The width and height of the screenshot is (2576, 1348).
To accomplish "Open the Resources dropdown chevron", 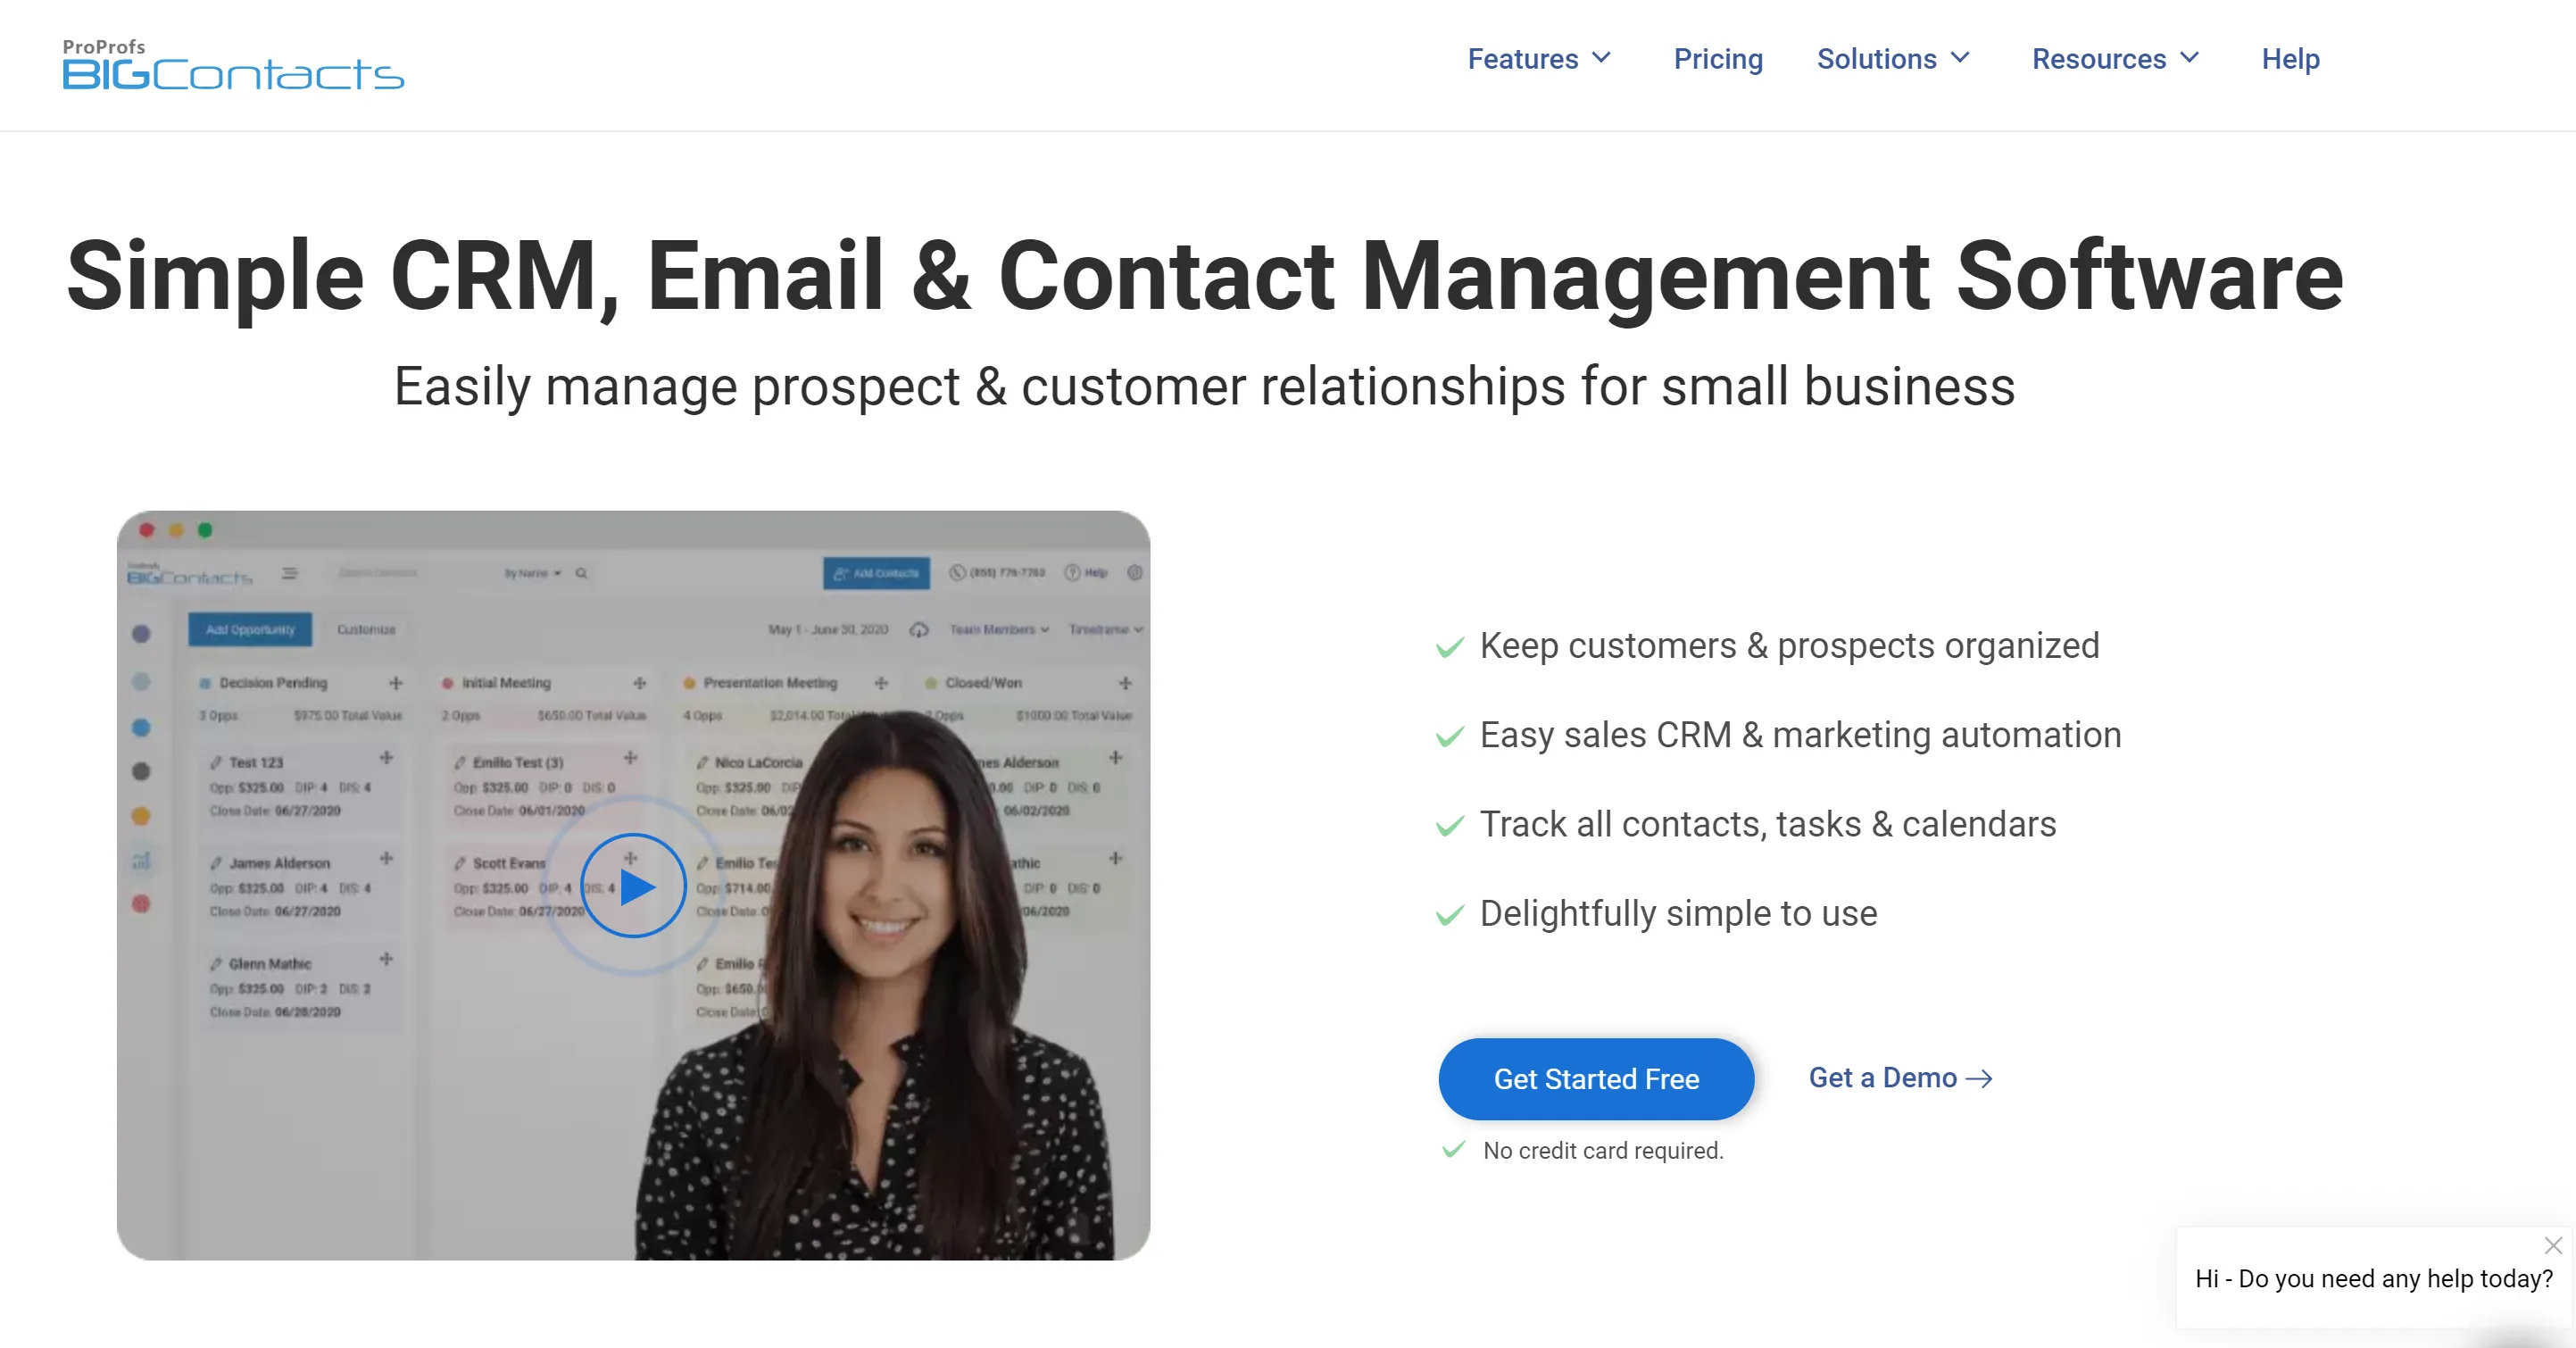I will click(x=2189, y=58).
